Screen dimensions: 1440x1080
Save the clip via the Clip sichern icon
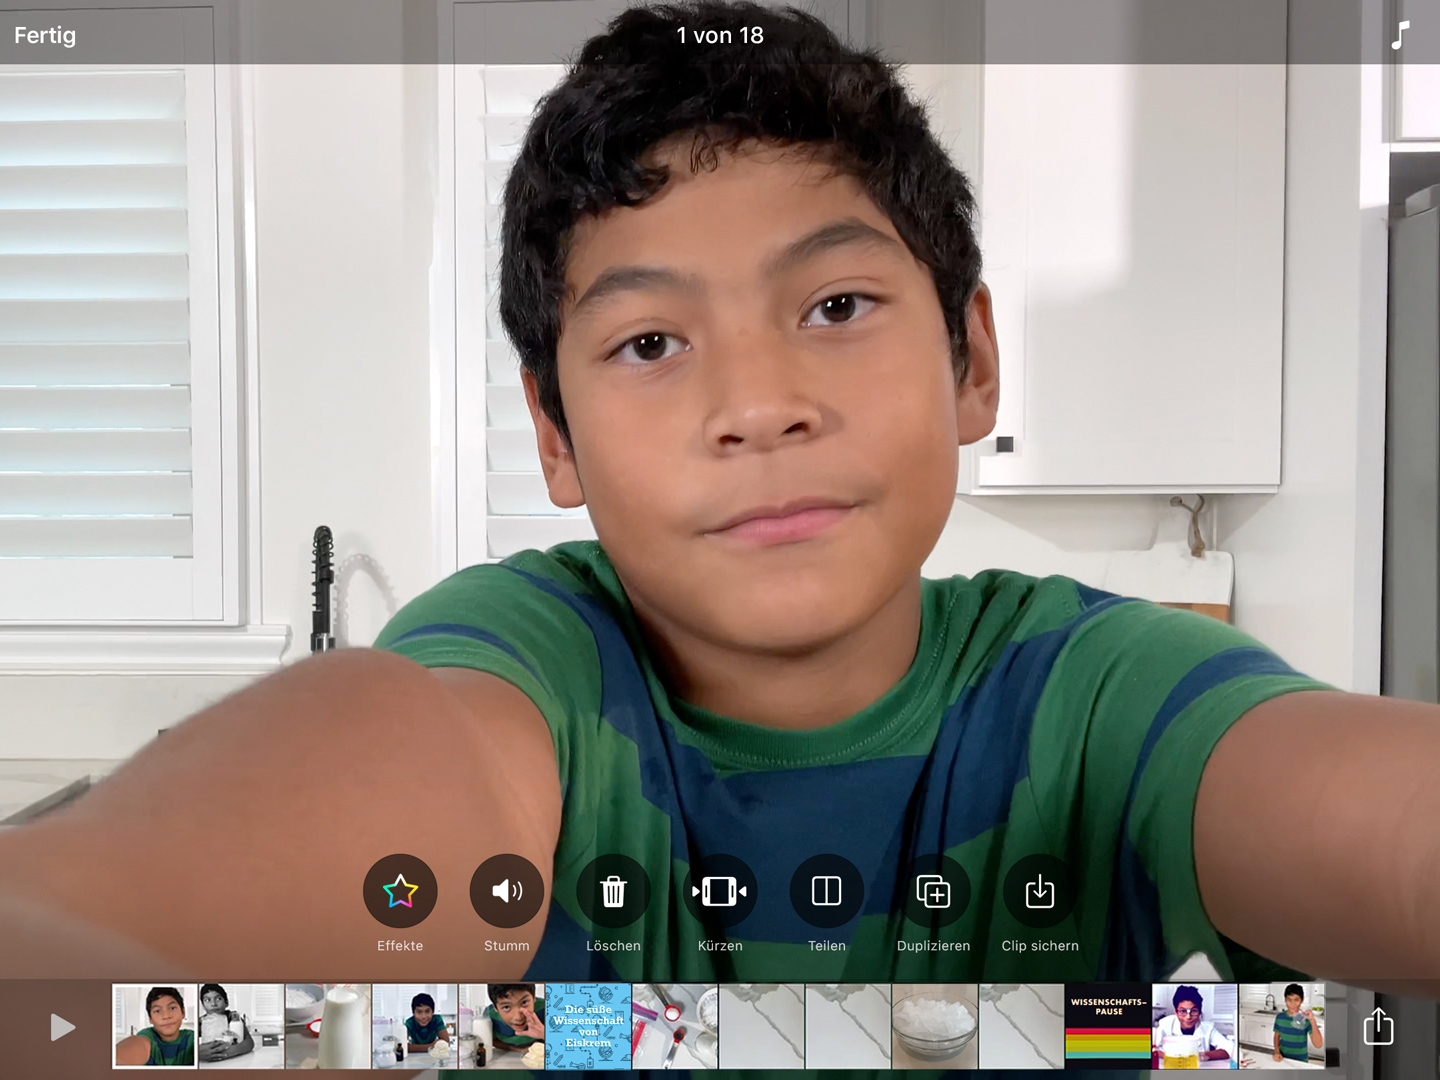pyautogui.click(x=1040, y=891)
